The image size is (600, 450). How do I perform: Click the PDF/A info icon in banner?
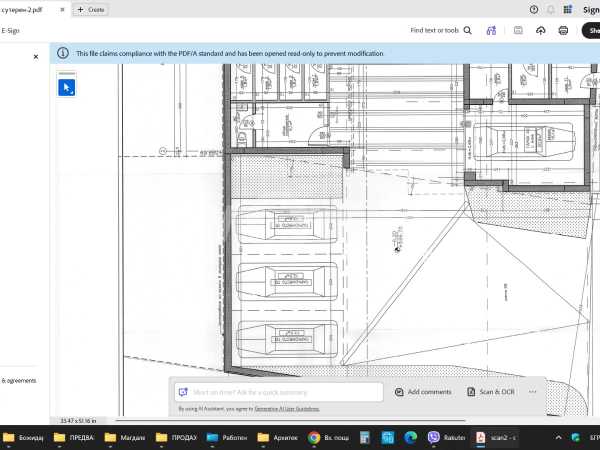click(x=64, y=53)
